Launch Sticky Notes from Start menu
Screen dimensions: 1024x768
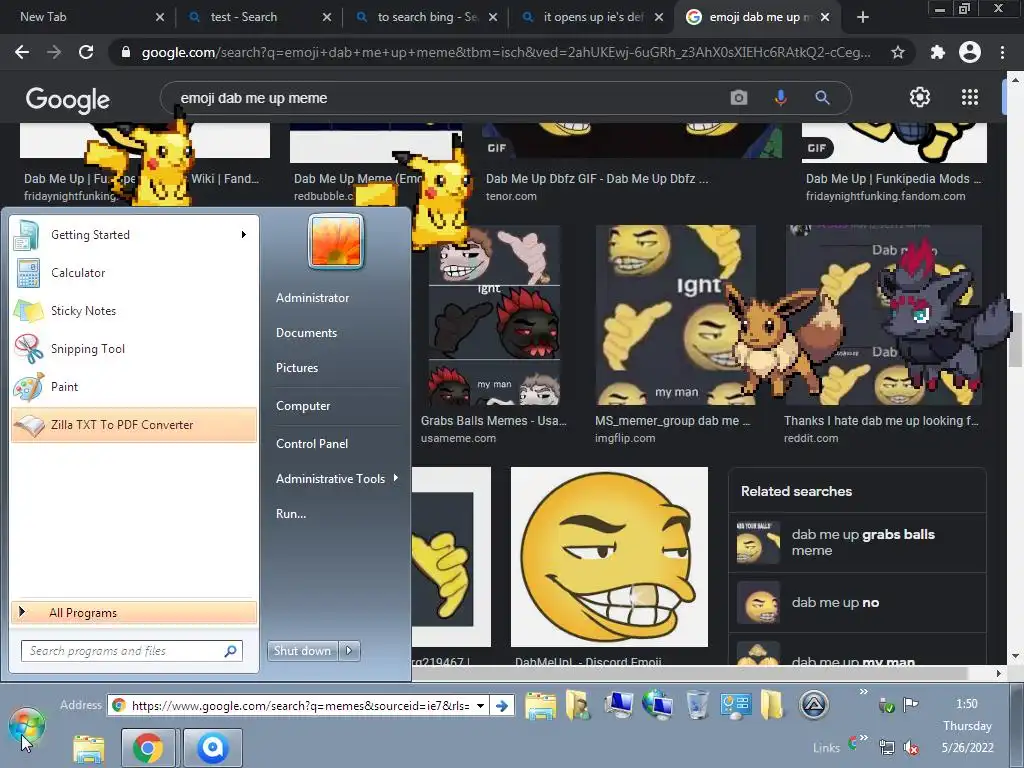click(134, 311)
